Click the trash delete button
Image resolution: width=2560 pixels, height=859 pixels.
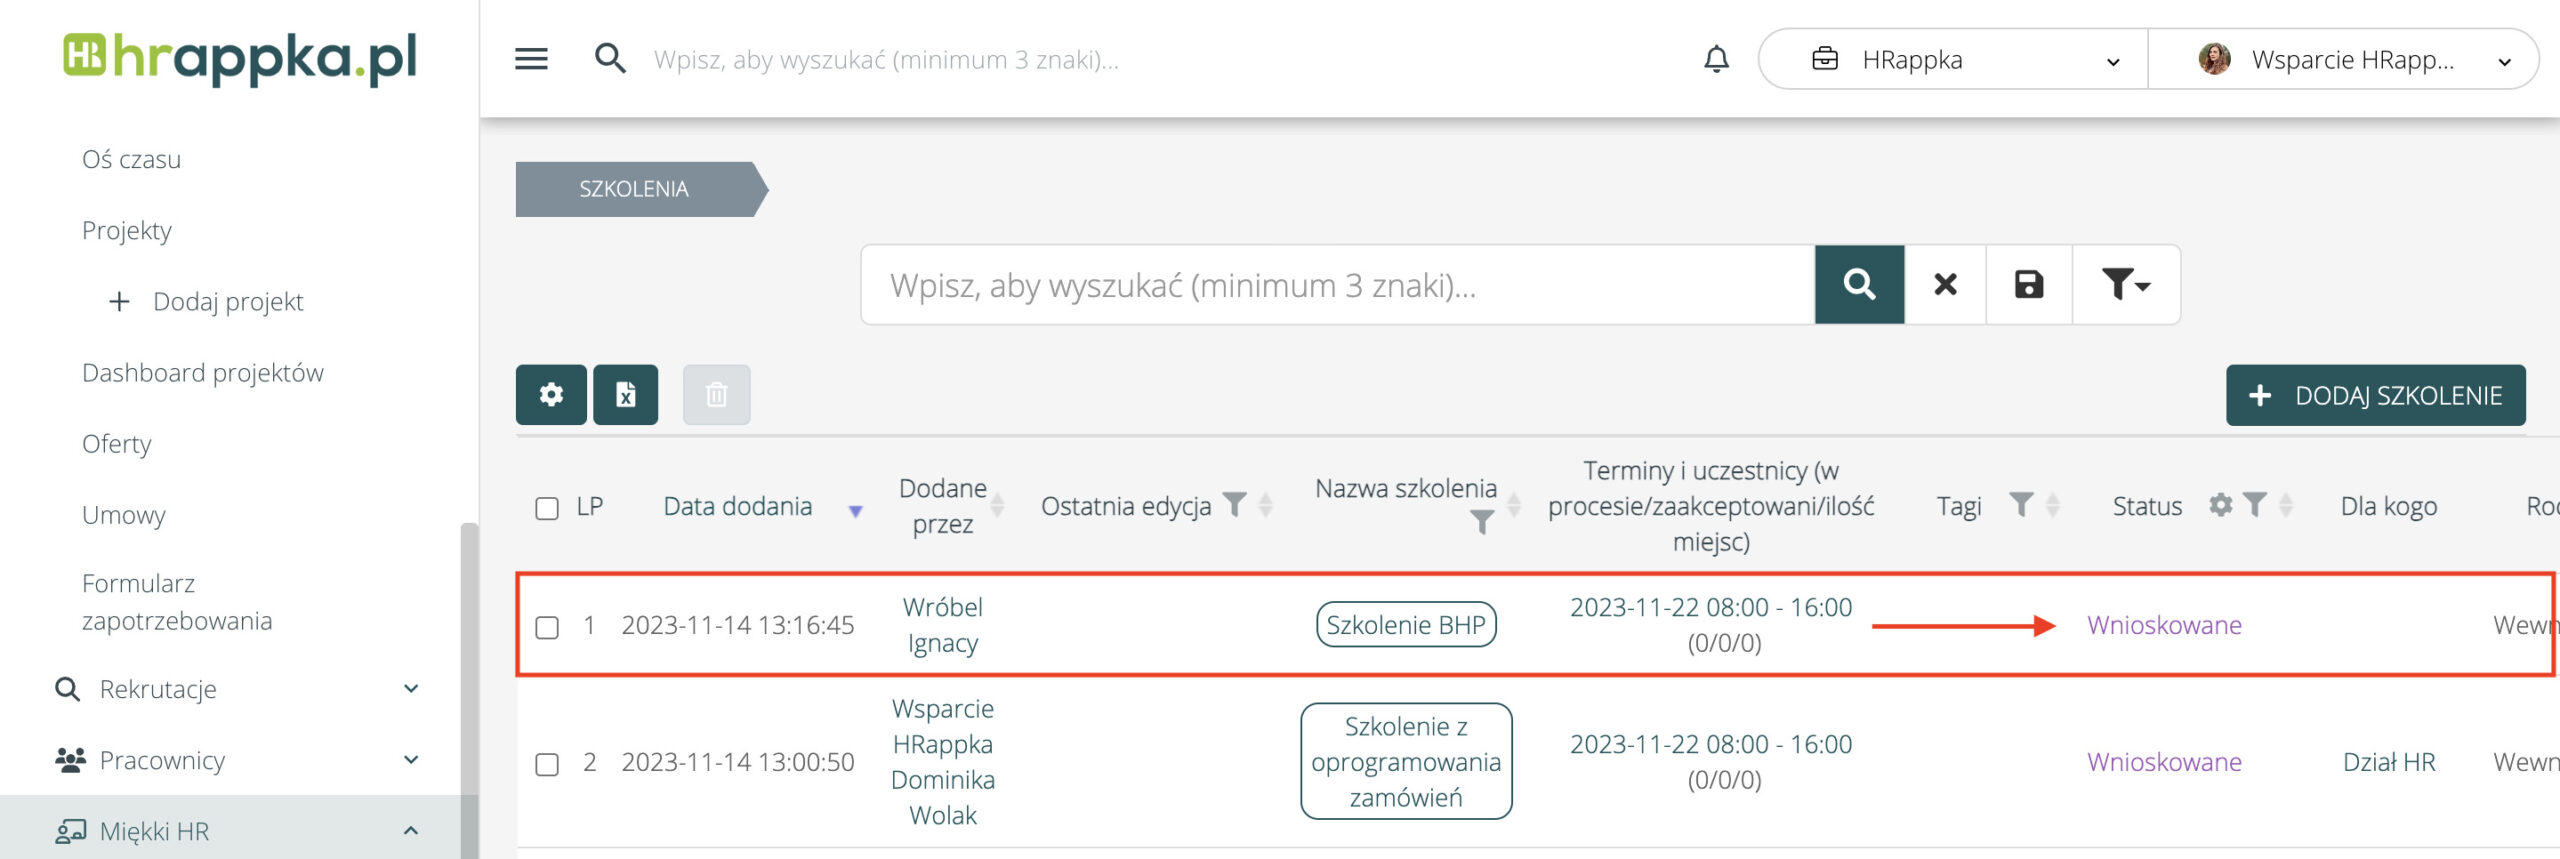click(716, 395)
